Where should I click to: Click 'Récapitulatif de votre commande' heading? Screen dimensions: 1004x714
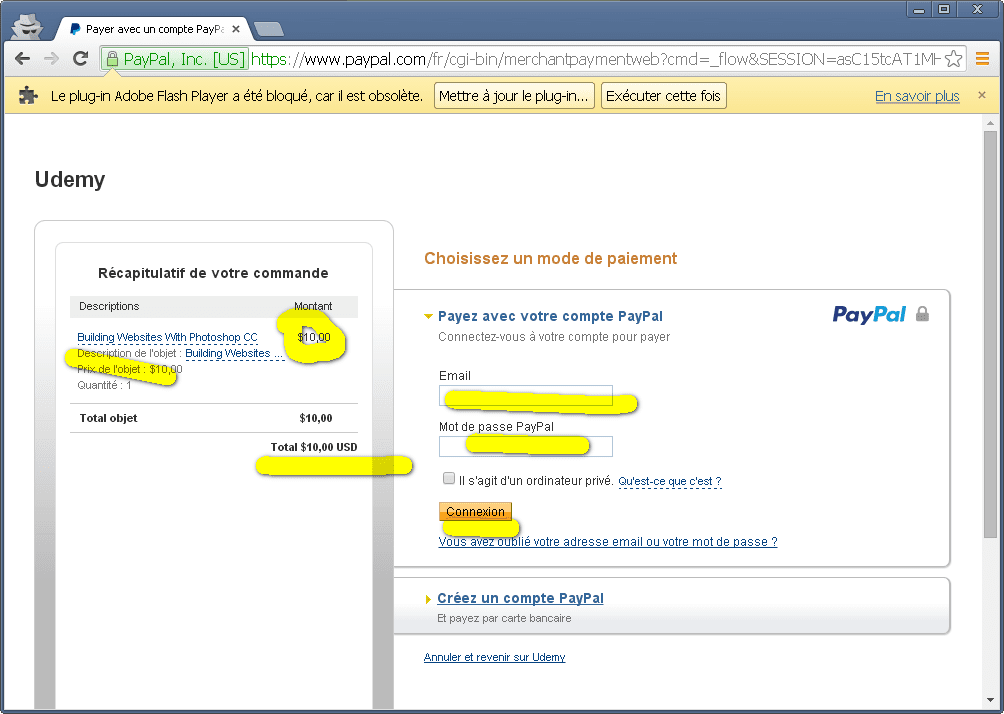point(213,273)
